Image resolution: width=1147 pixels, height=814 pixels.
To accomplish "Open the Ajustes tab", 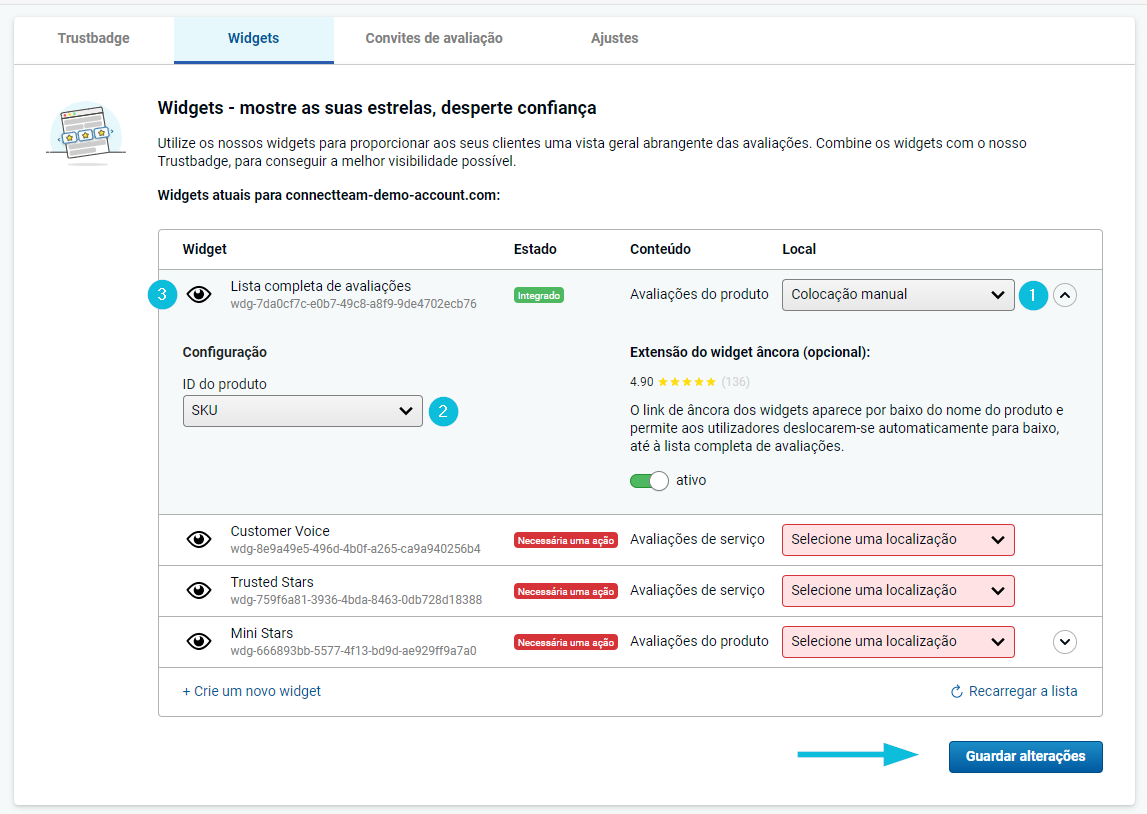I will pos(614,39).
